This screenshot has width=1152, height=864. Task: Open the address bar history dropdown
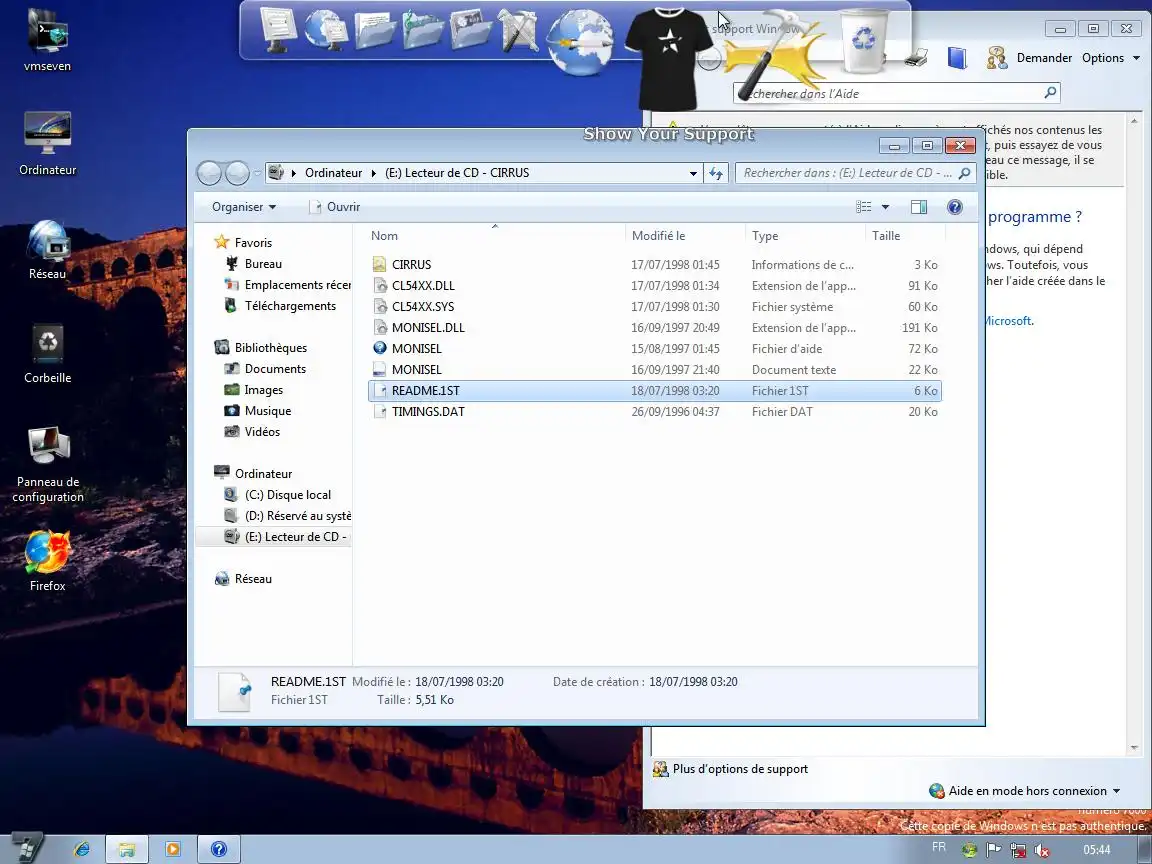pos(693,173)
